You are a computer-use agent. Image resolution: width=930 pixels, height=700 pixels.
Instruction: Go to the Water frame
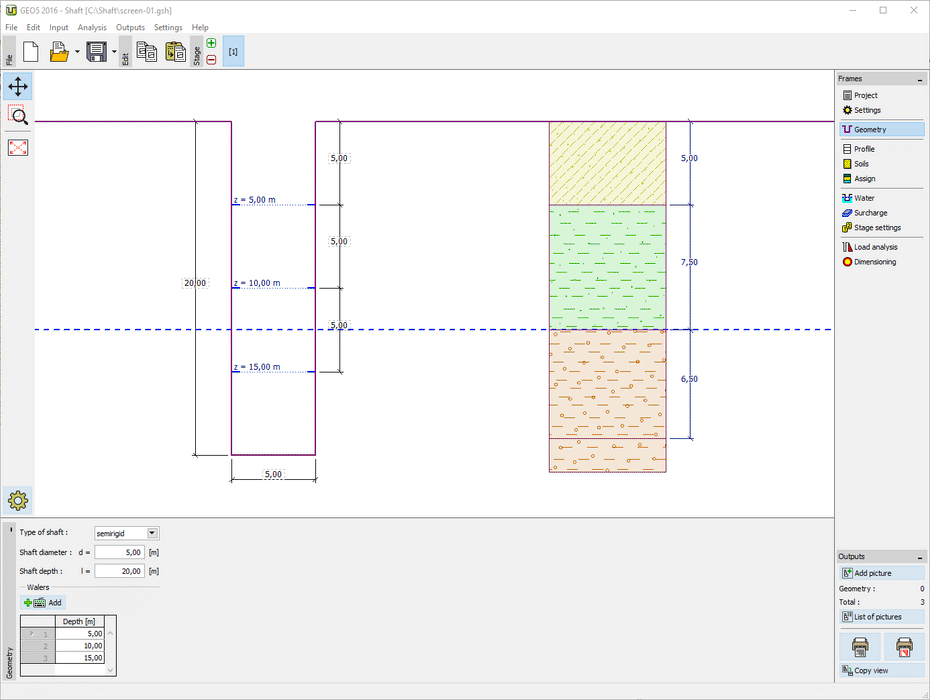(863, 198)
